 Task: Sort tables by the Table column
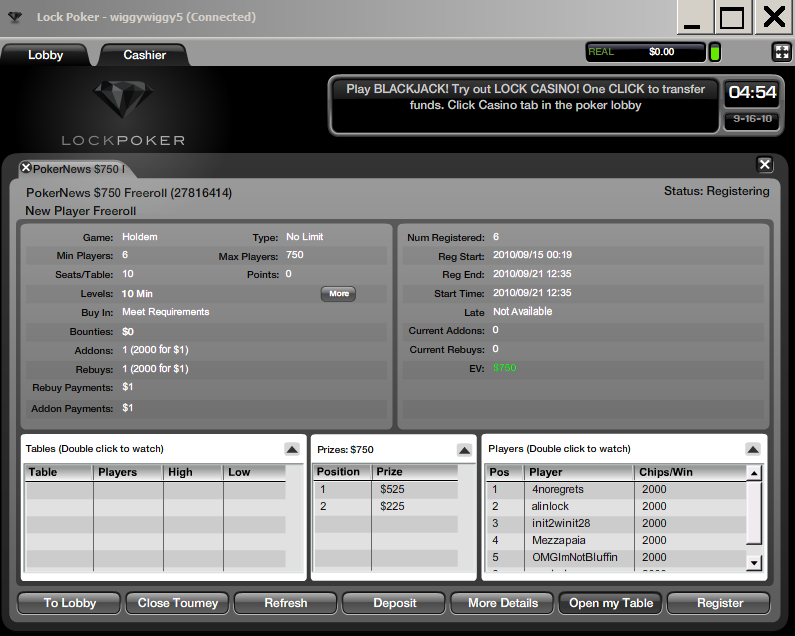59,472
